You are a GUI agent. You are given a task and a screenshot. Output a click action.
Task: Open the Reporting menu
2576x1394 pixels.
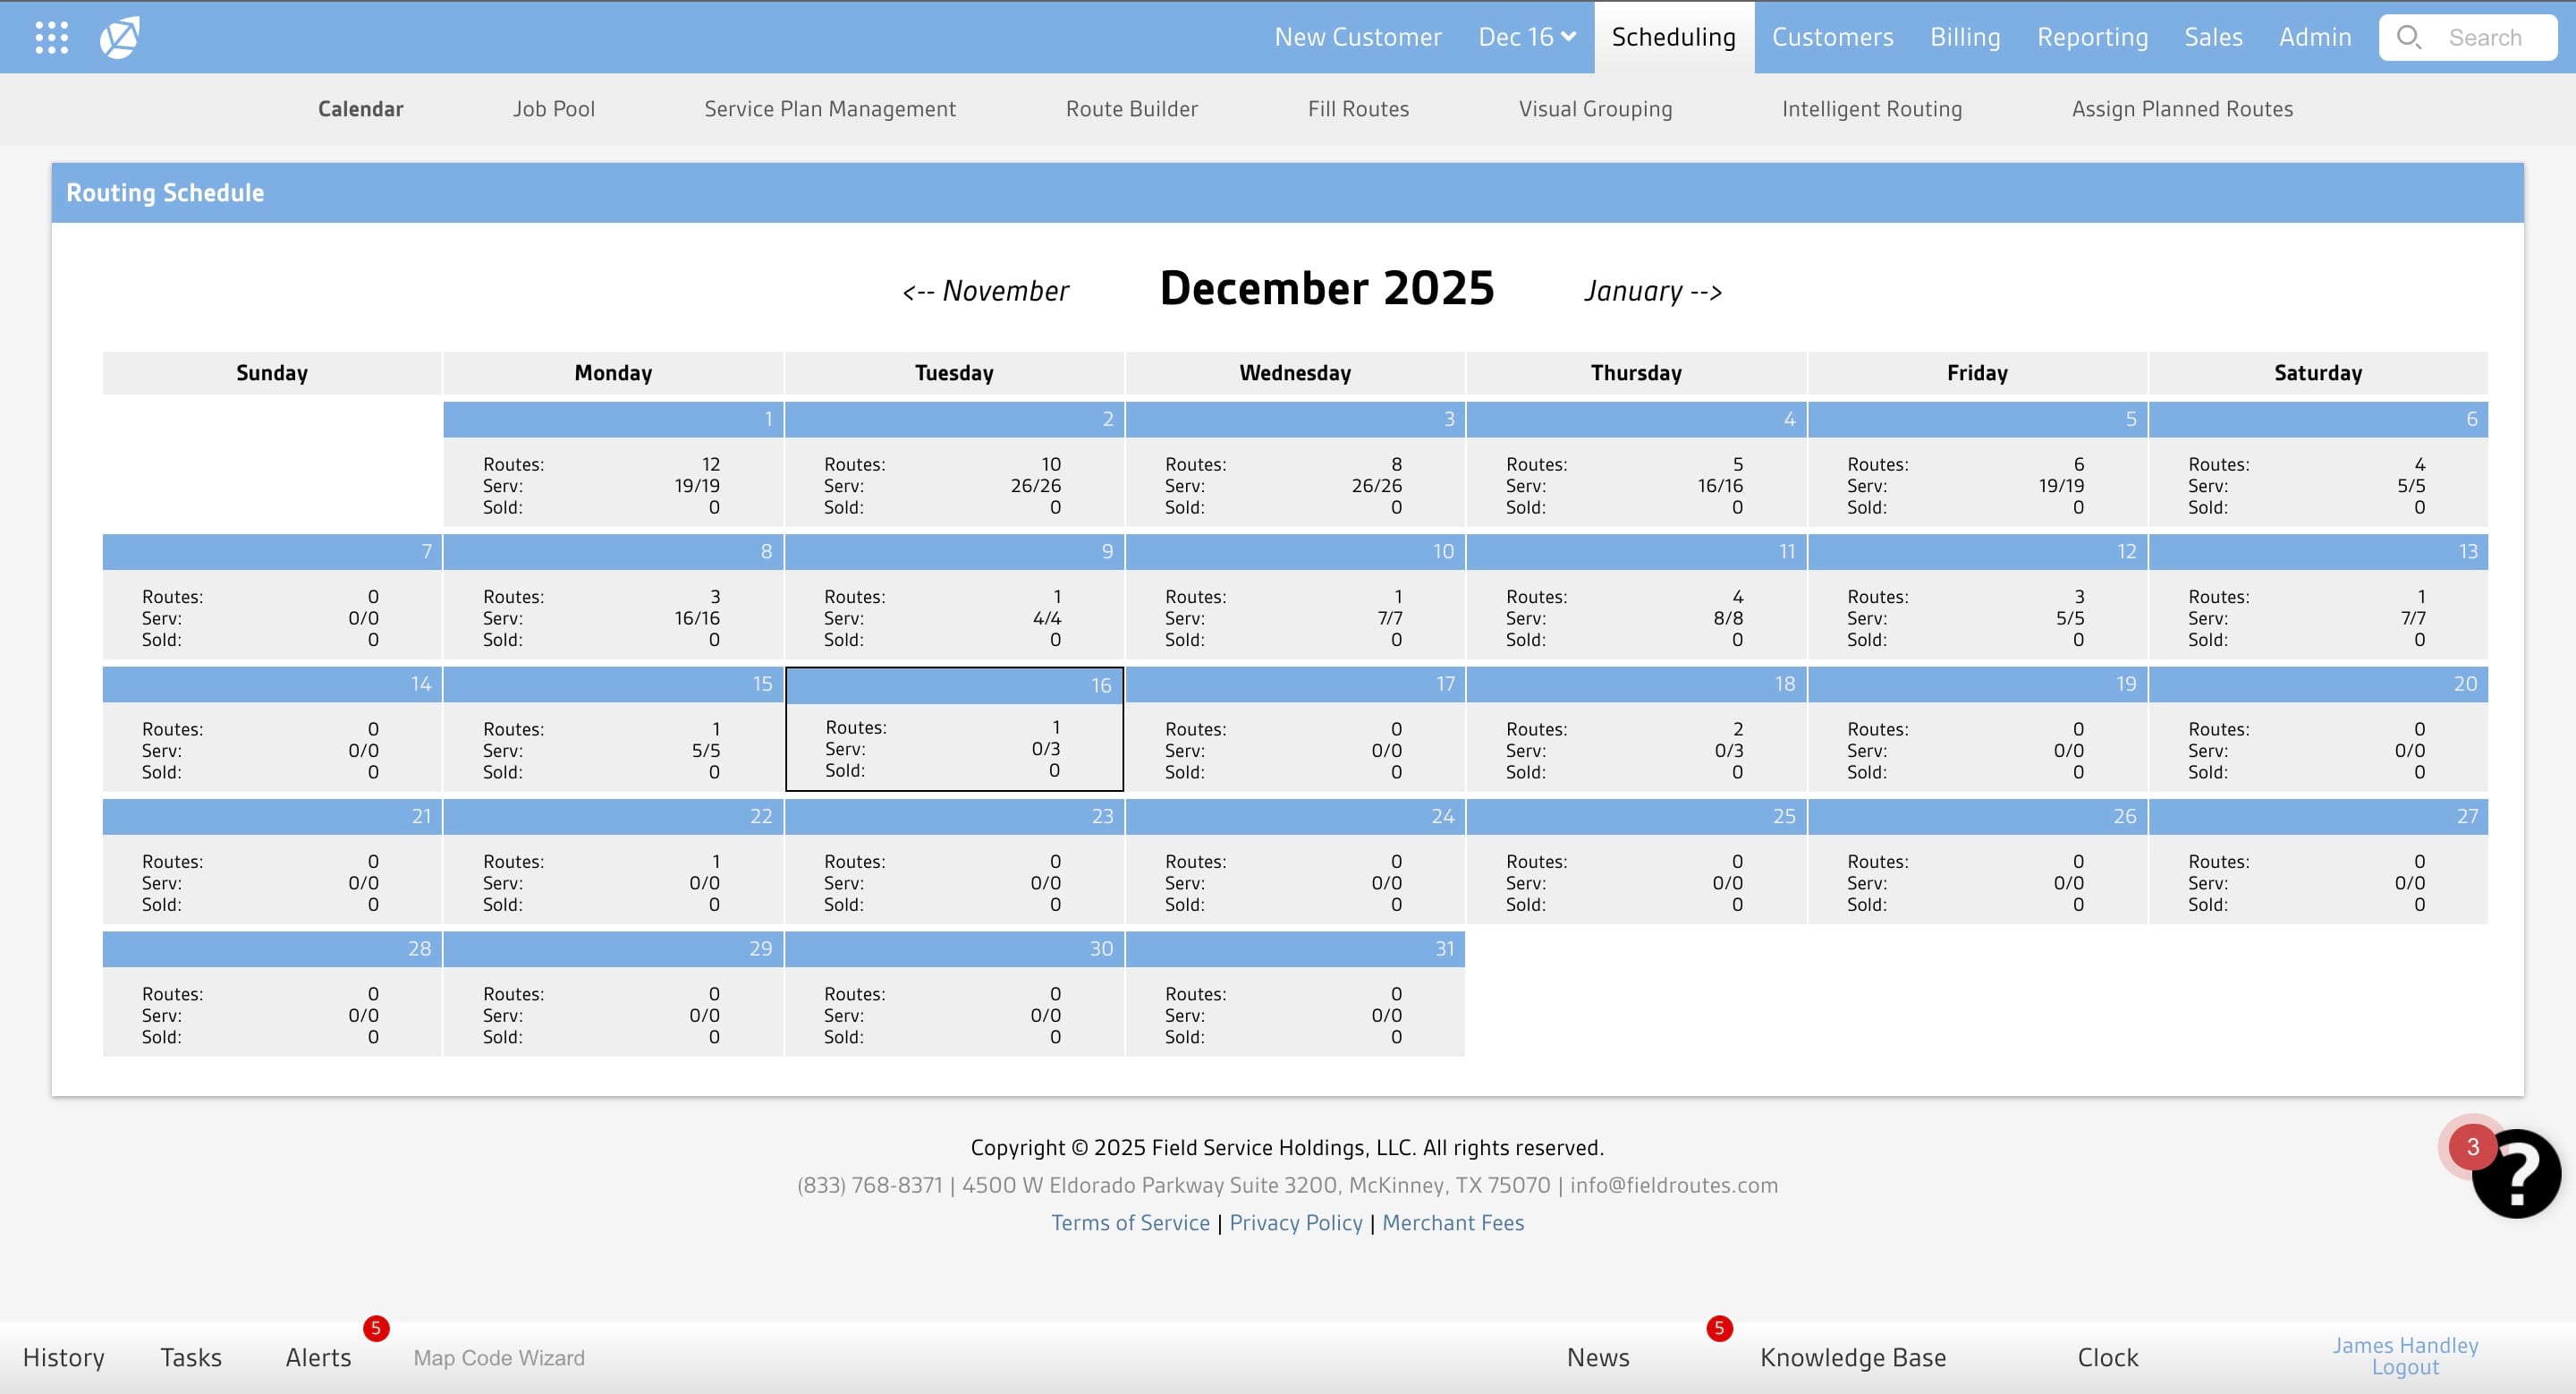click(x=2092, y=37)
